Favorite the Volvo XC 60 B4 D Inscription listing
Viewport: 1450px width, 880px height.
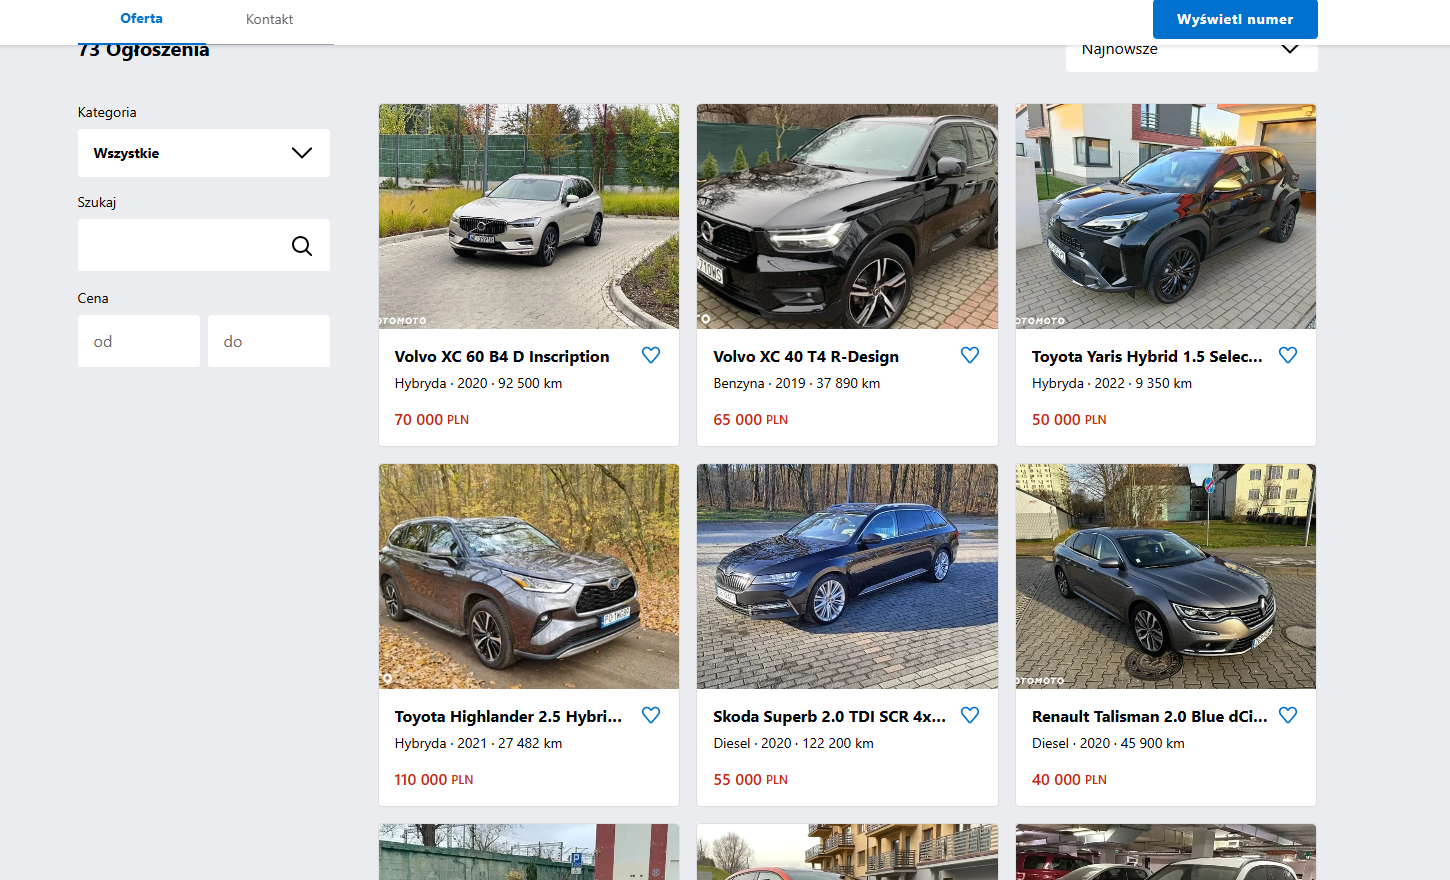click(651, 355)
